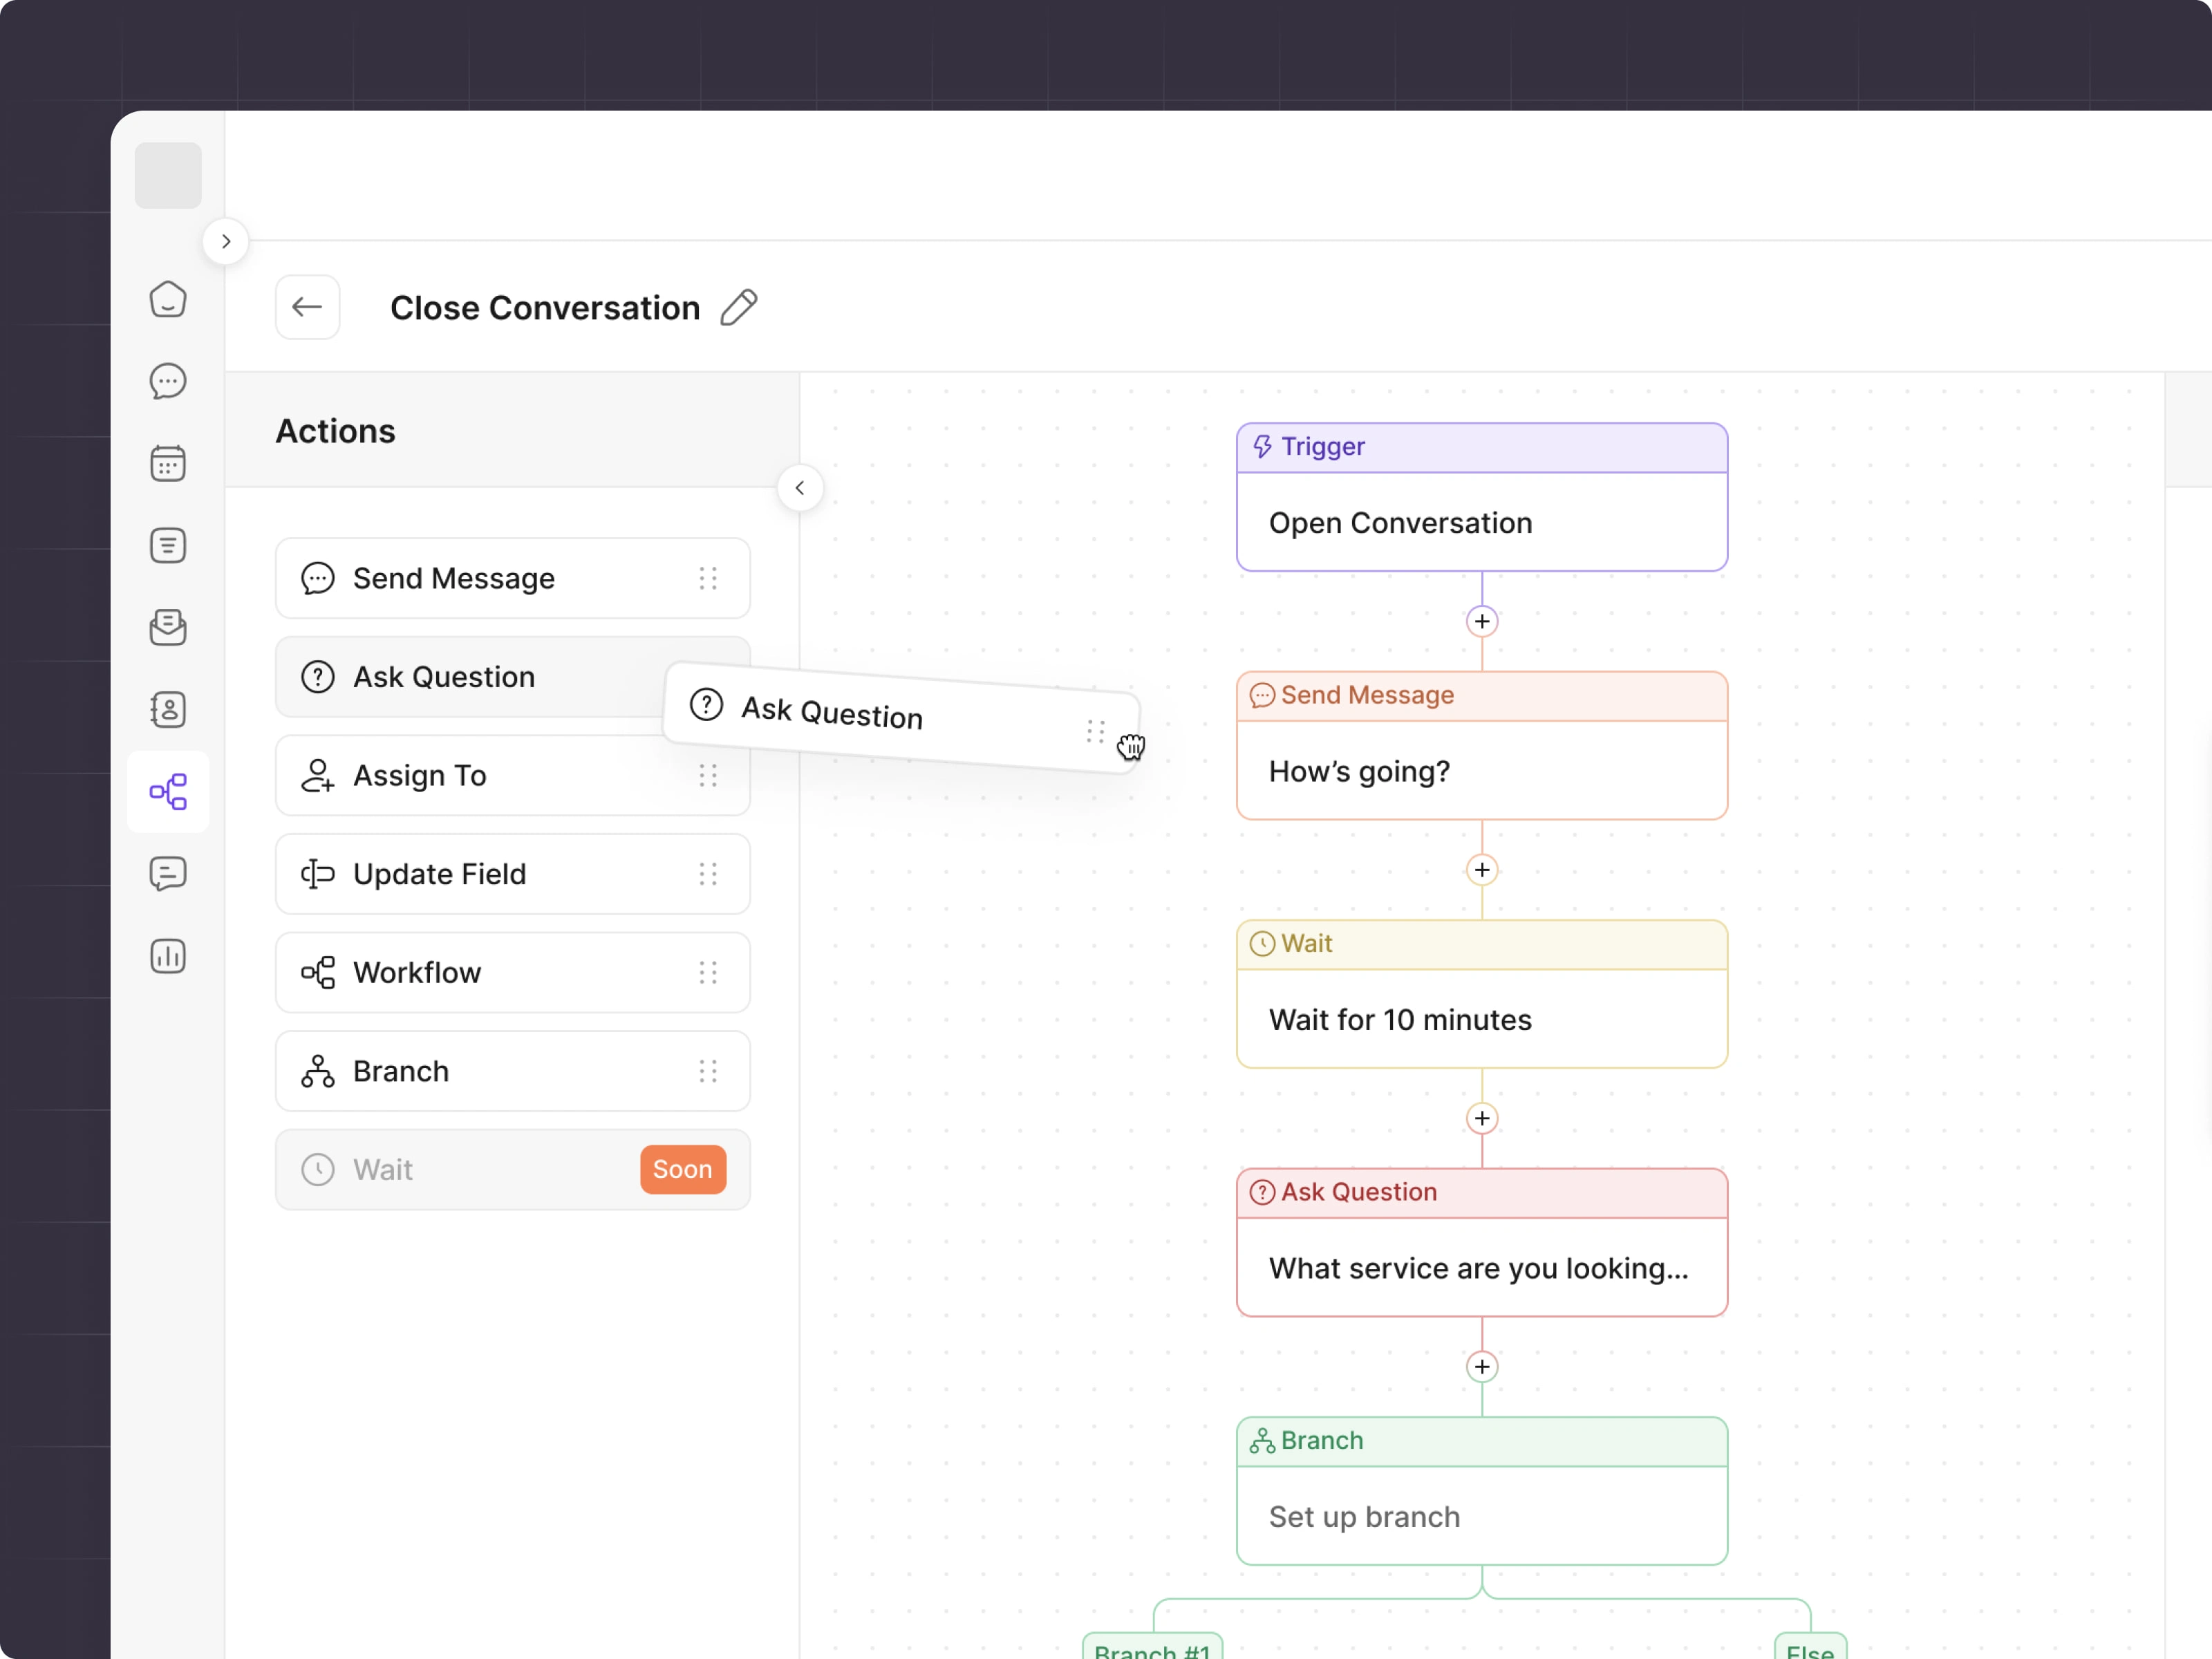The height and width of the screenshot is (1659, 2212).
Task: Click the pencil icon to rename workflow
Action: 739,308
